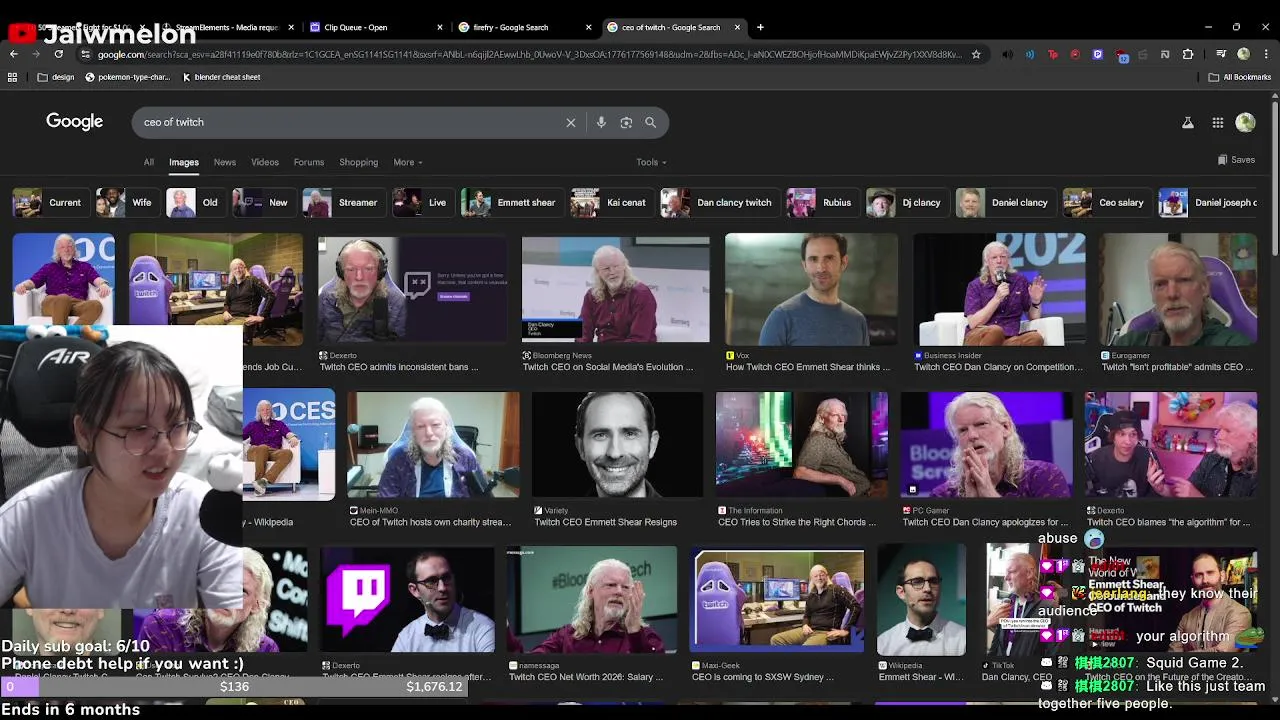Viewport: 1280px width, 720px height.
Task: Open the Chrome three-dot menu
Action: [1265, 54]
